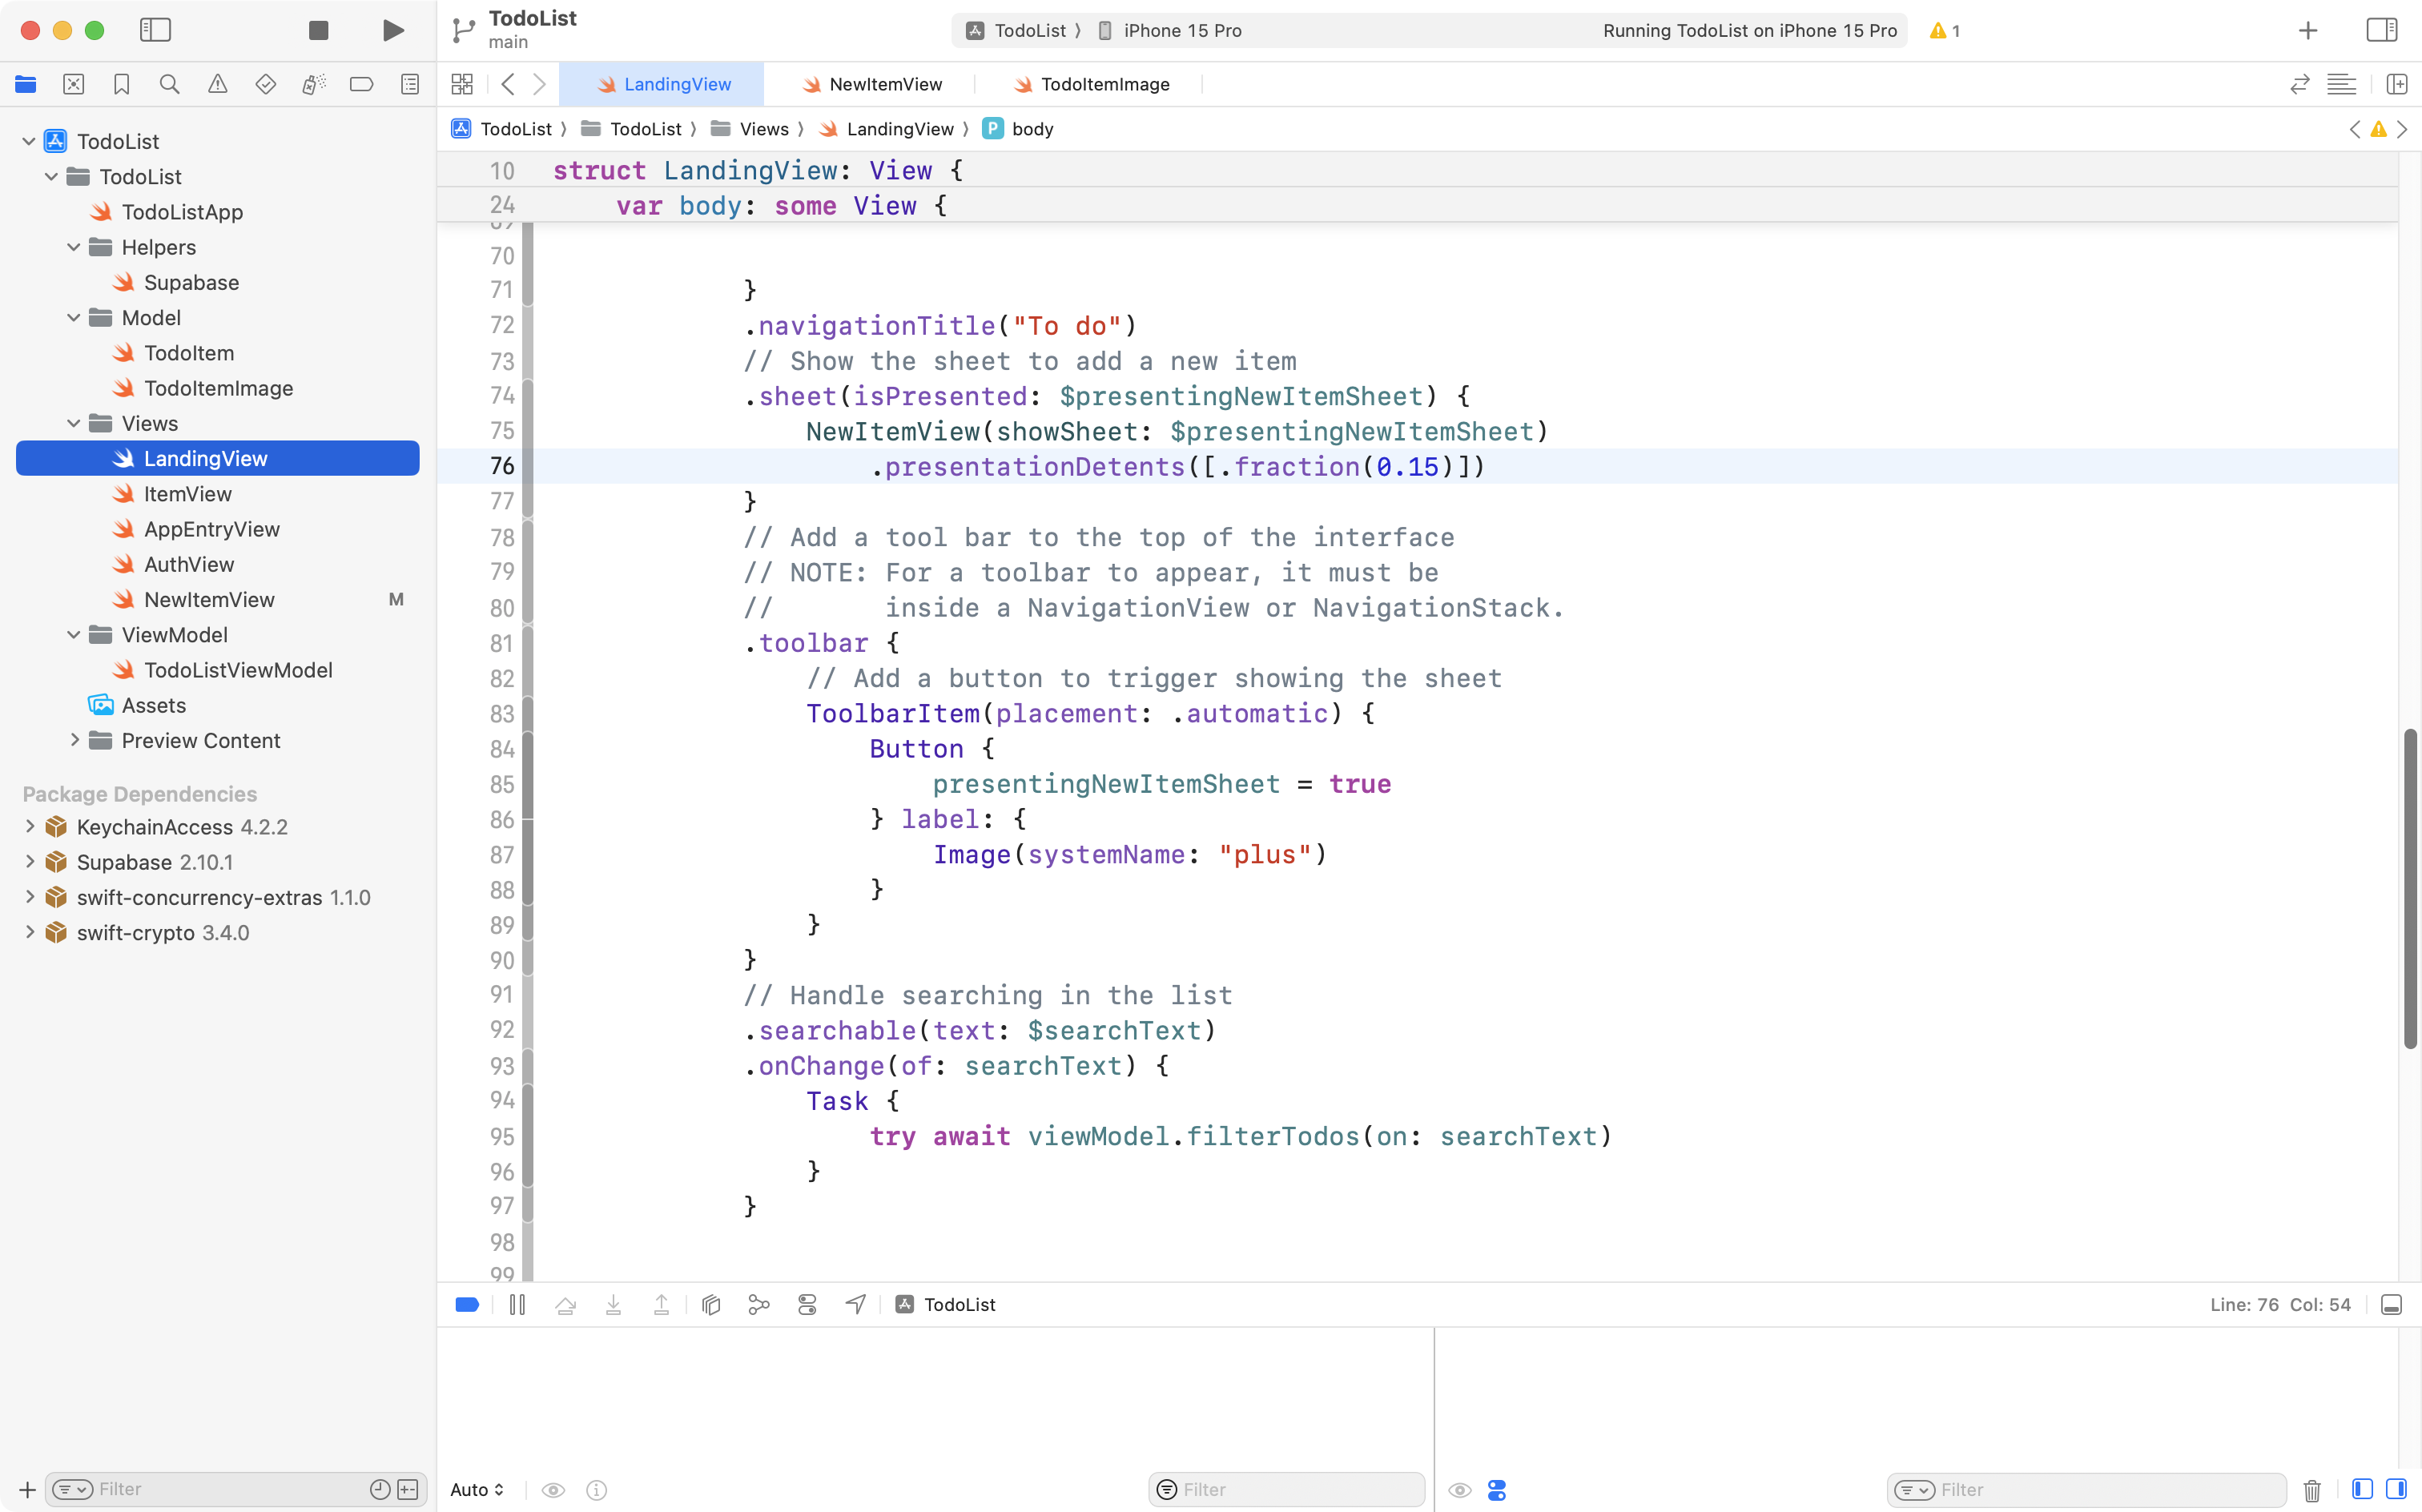Switch to the TodoItemImage editor tab

[x=1104, y=84]
